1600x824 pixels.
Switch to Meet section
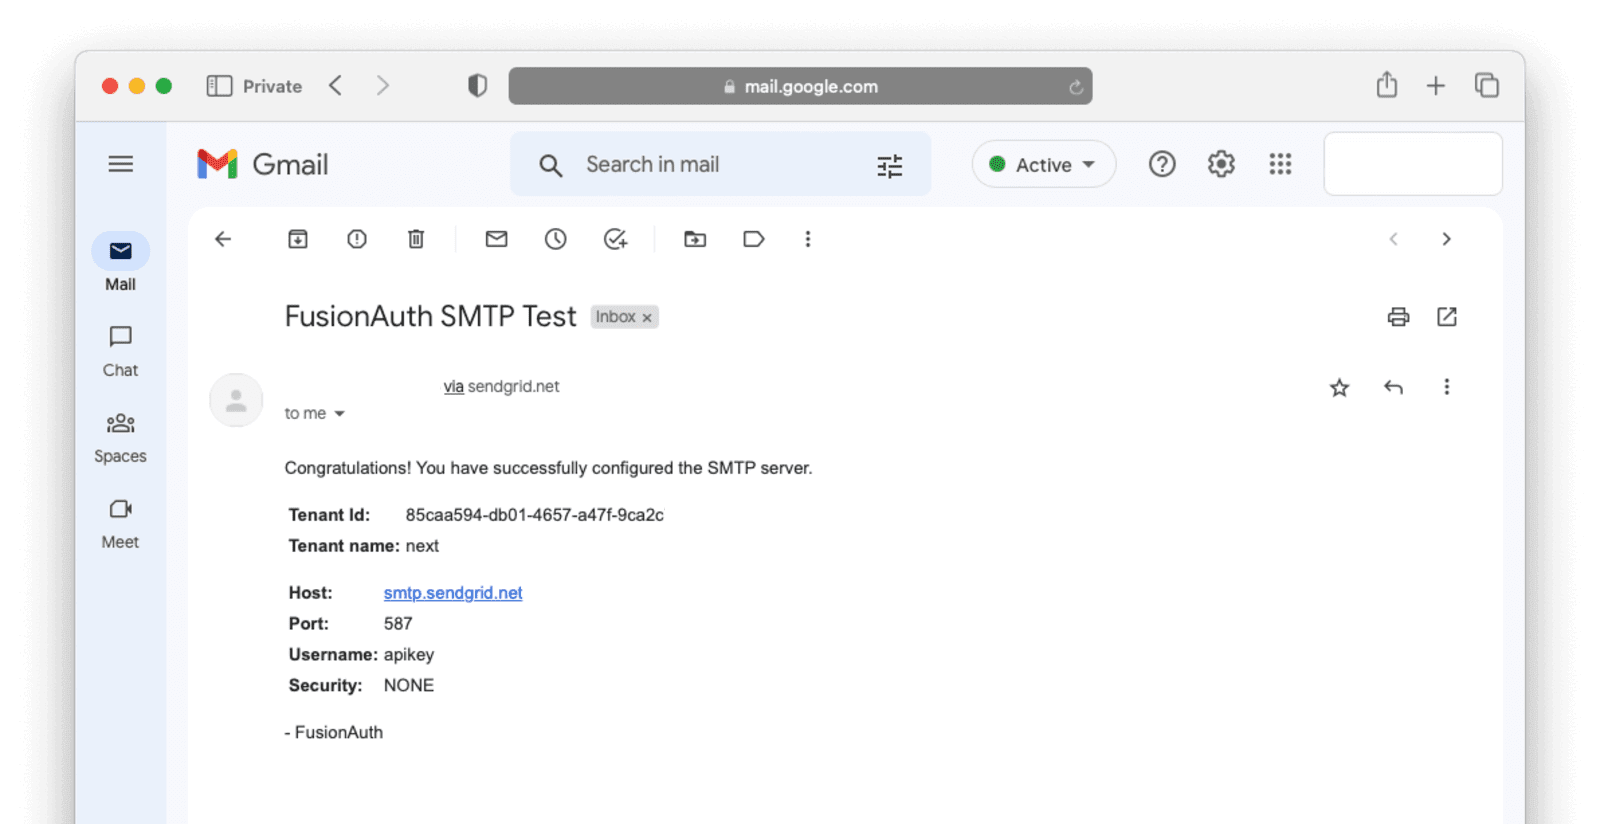pyautogui.click(x=120, y=523)
